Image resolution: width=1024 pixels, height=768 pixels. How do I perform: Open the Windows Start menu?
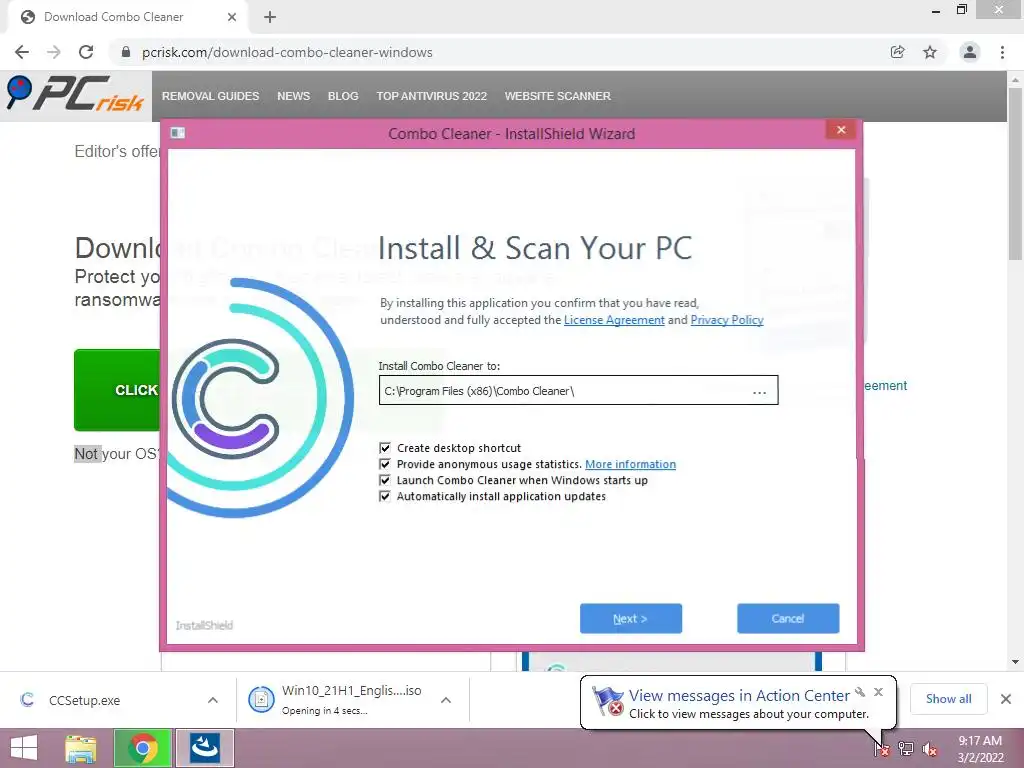24,748
